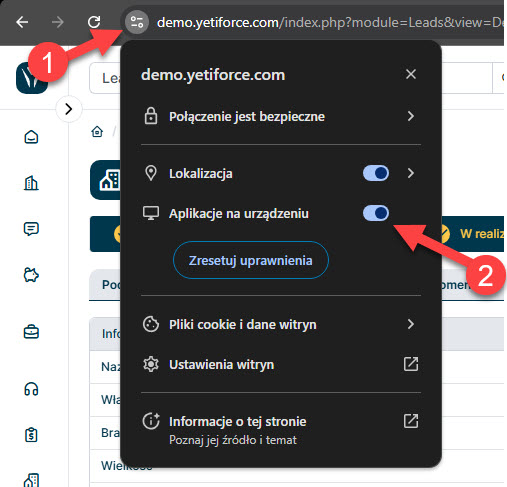Image resolution: width=507 pixels, height=487 pixels.
Task: Open the piggy bank sidebar icon
Action: tap(31, 275)
